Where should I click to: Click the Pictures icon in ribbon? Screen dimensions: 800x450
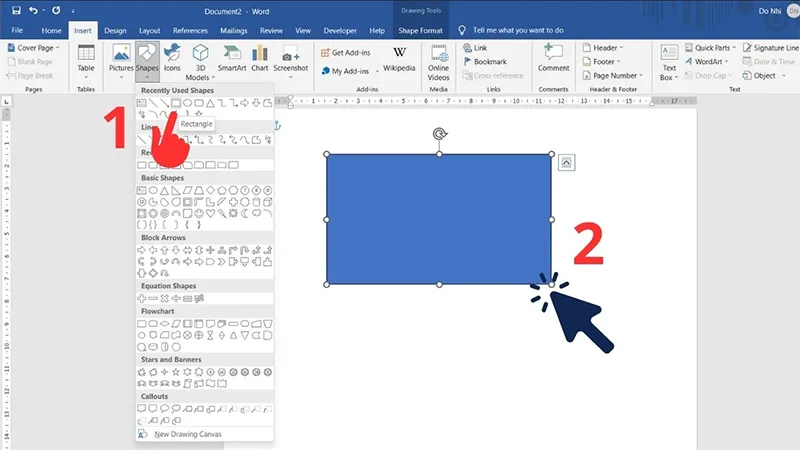[120, 60]
